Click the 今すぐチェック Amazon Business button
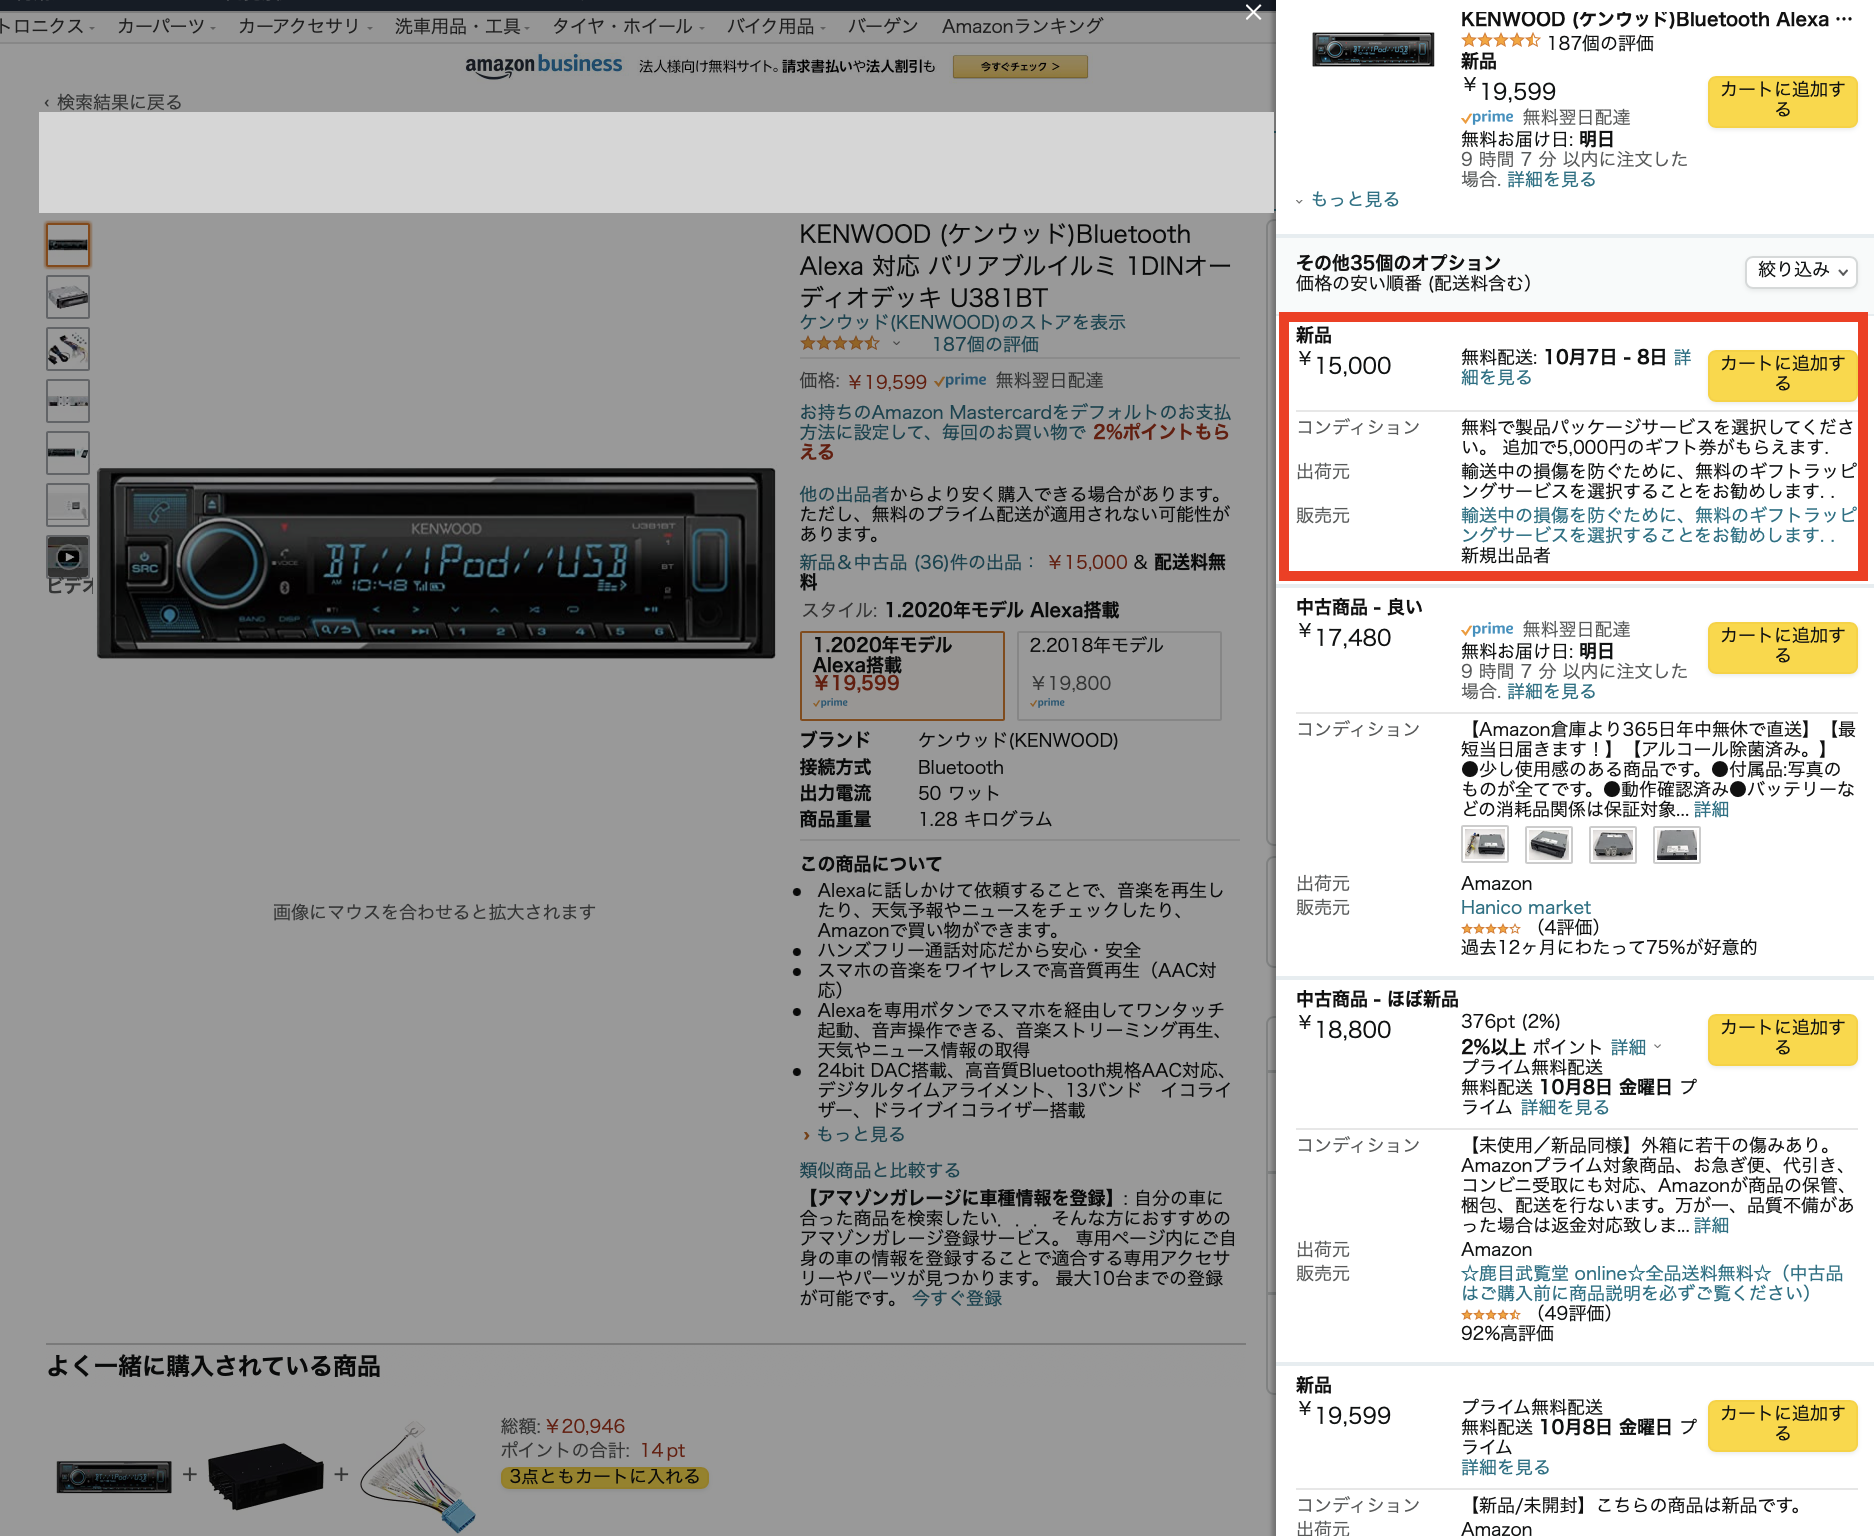This screenshot has width=1874, height=1536. [1019, 67]
